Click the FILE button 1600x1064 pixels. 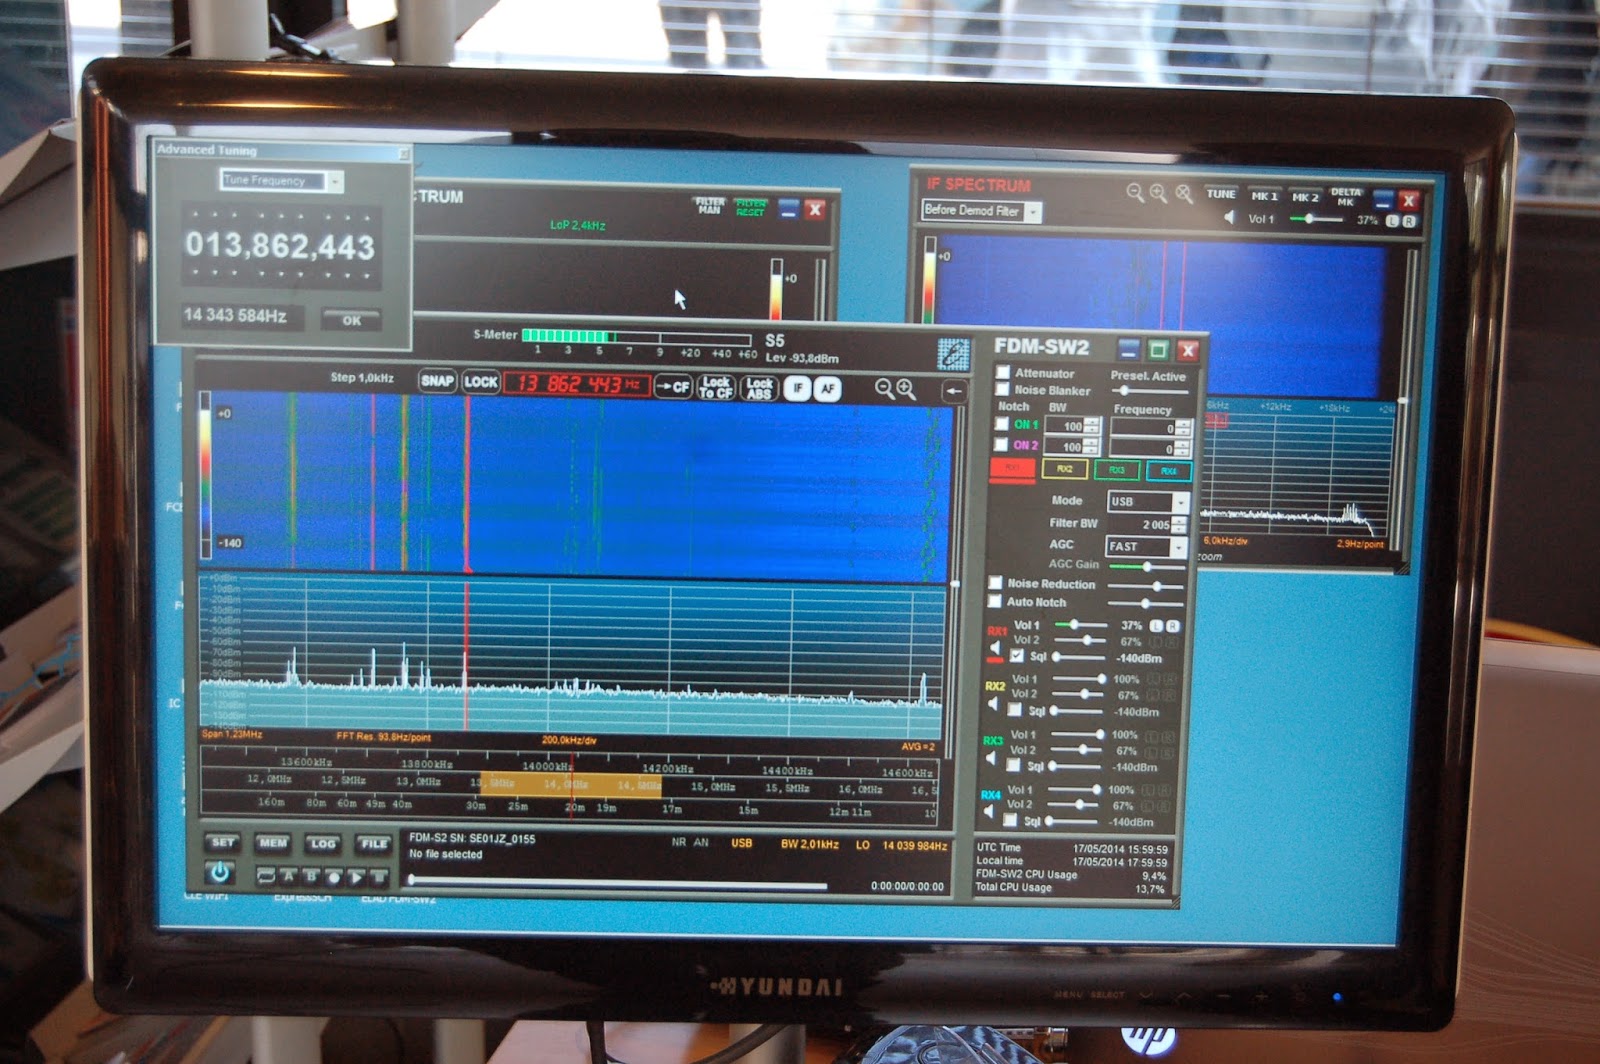[373, 844]
